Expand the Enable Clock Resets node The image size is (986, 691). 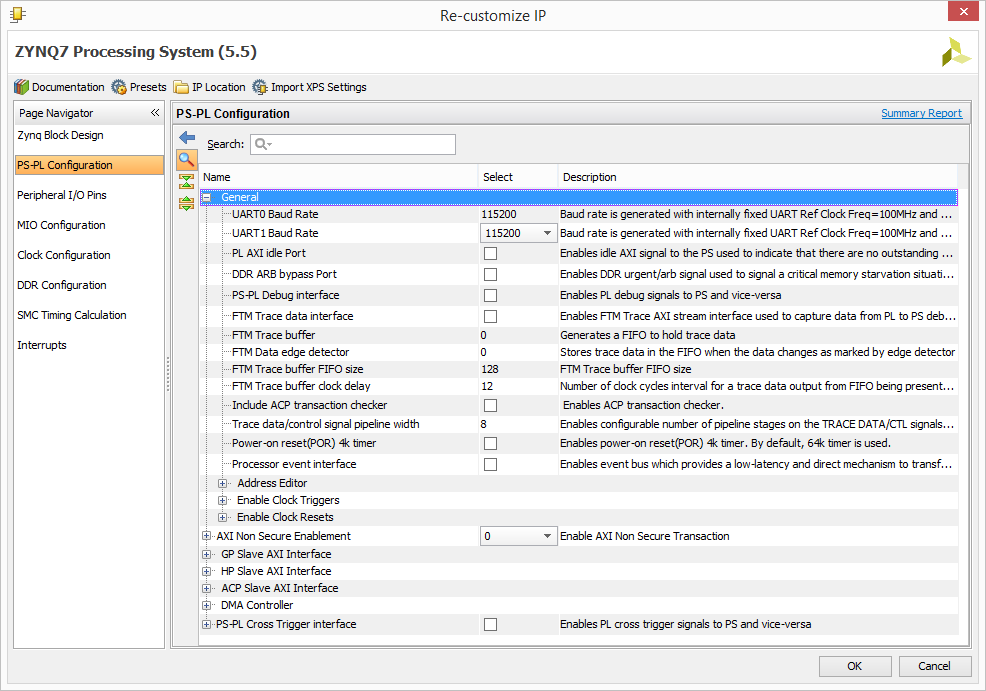[x=223, y=517]
